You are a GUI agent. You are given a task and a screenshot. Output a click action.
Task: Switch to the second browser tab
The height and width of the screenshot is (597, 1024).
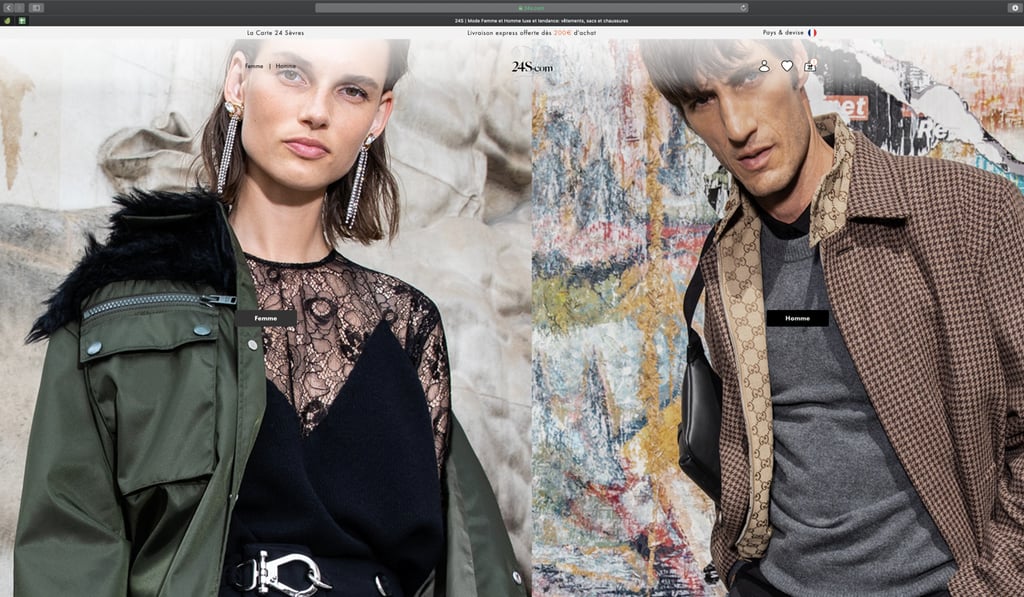pyautogui.click(x=22, y=20)
